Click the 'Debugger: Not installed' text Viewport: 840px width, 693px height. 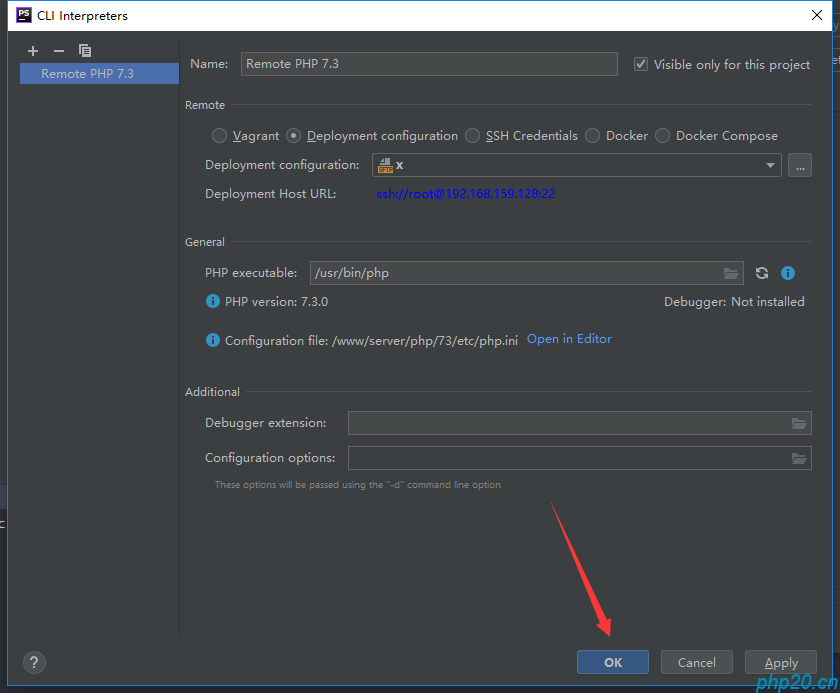(x=734, y=302)
